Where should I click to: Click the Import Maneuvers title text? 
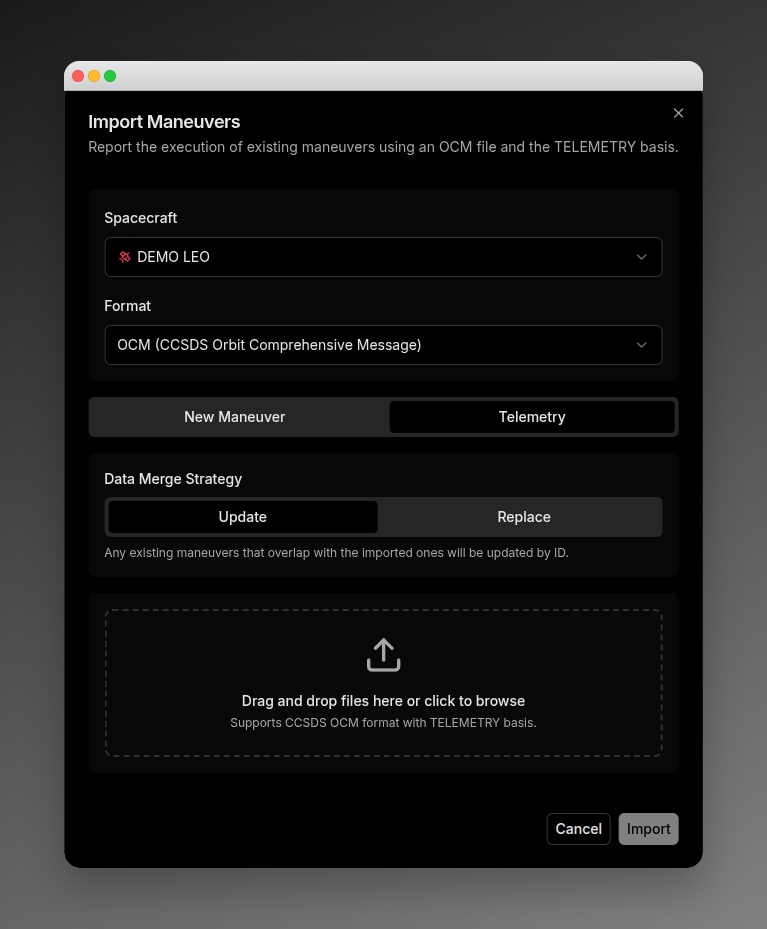[164, 122]
